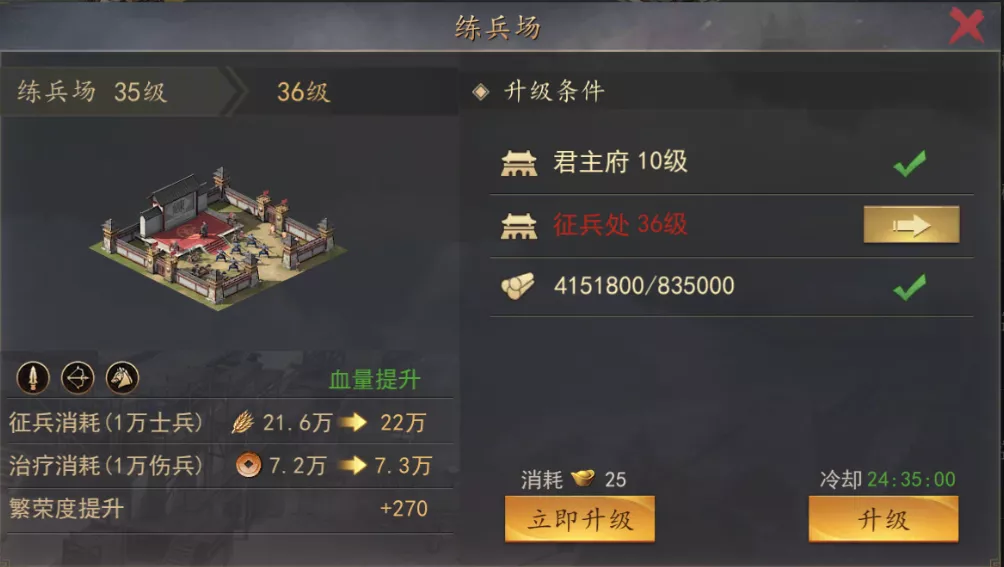The height and width of the screenshot is (567, 1004).
Task: Click the copper coin icon in 治疗消耗 row
Action: point(248,465)
